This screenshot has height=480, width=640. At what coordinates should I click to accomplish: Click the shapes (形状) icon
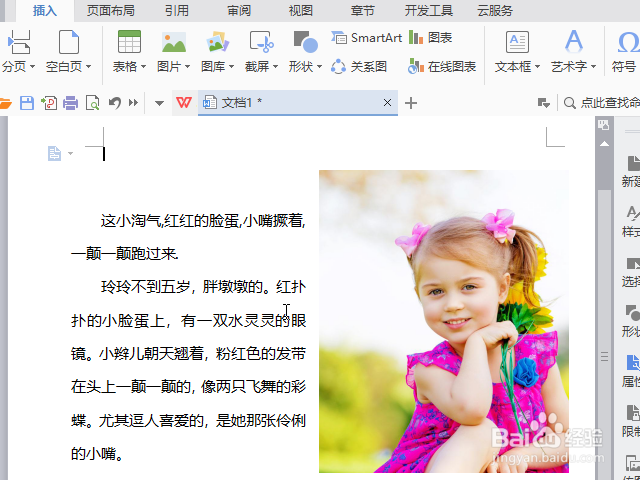coord(305,42)
